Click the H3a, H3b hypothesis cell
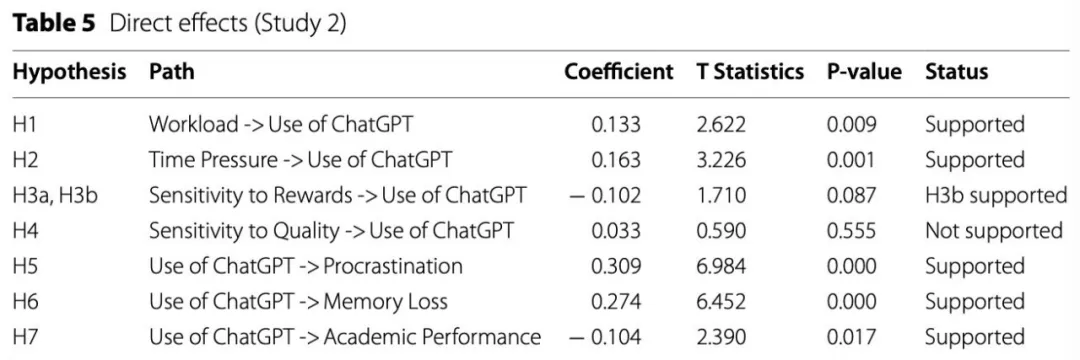Screen dimensions: 1080x360 click(x=55, y=195)
